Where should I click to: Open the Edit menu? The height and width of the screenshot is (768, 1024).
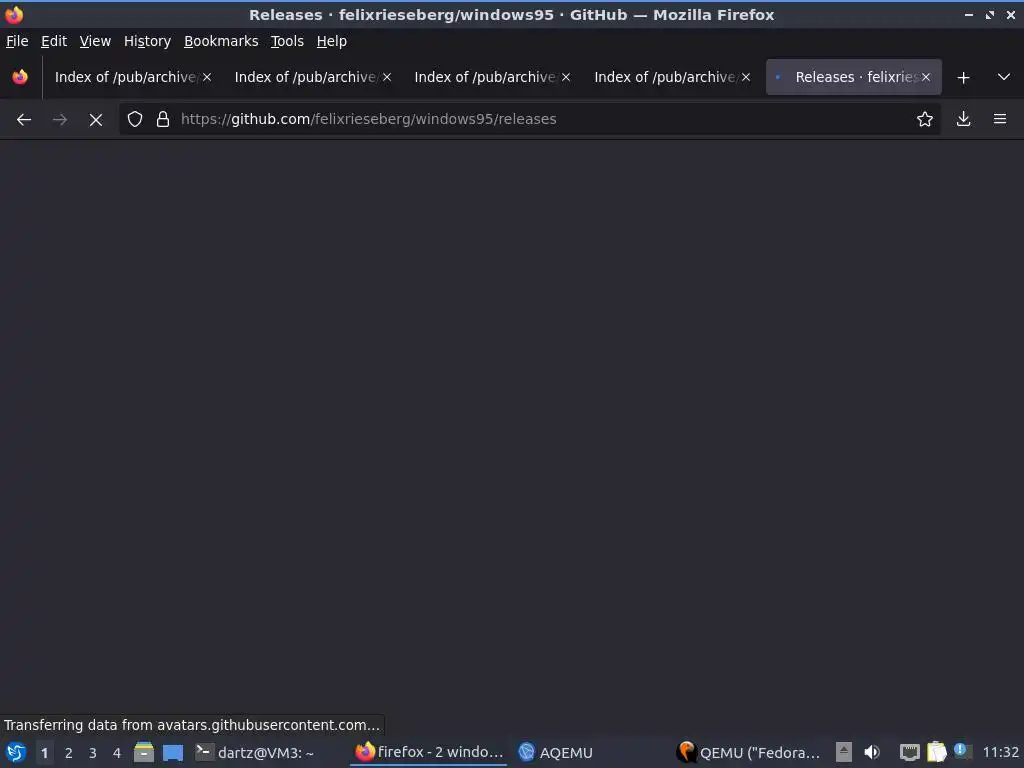coord(54,41)
